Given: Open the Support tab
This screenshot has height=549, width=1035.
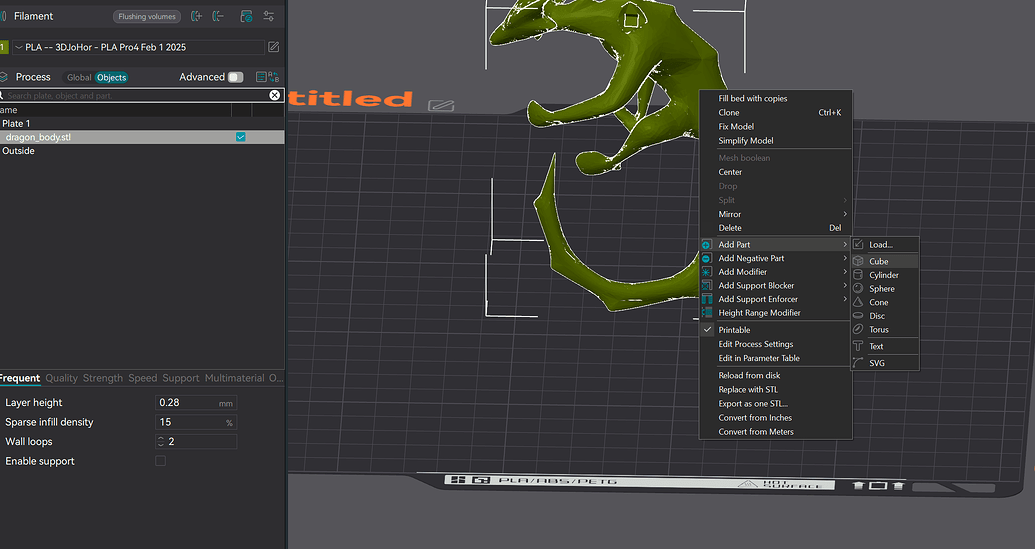Looking at the screenshot, I should (181, 378).
